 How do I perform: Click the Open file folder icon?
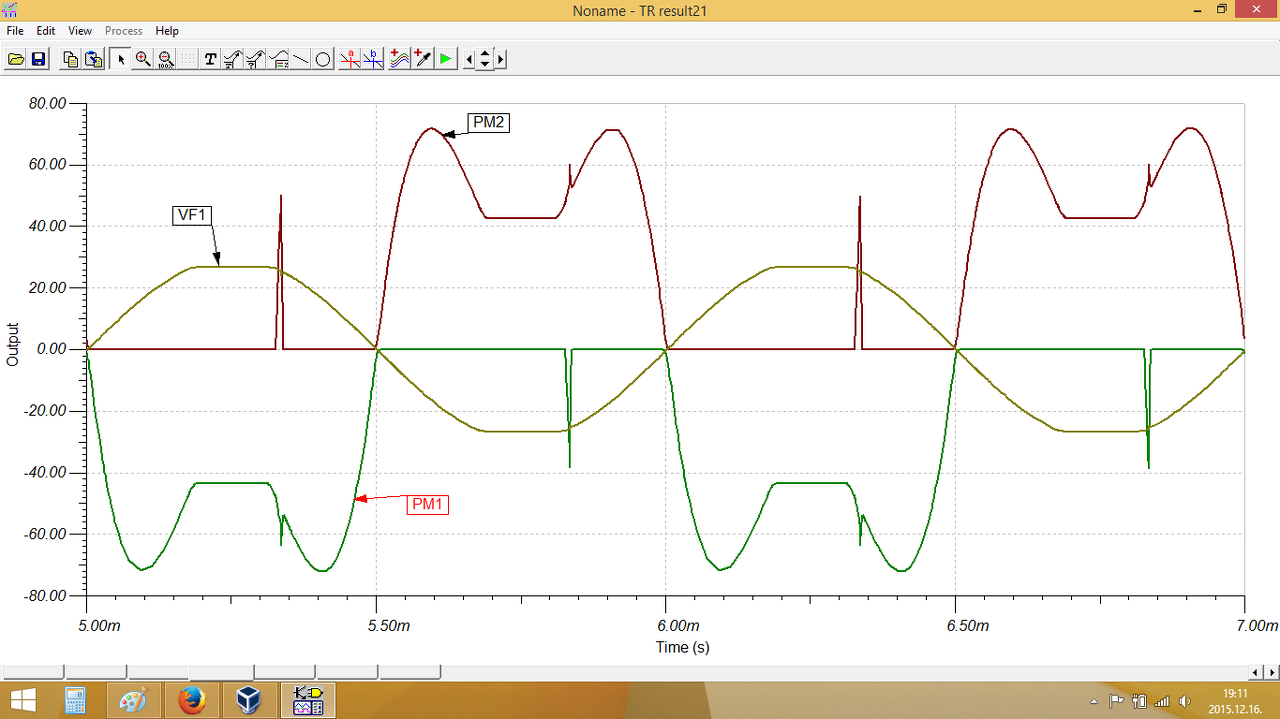click(16, 59)
